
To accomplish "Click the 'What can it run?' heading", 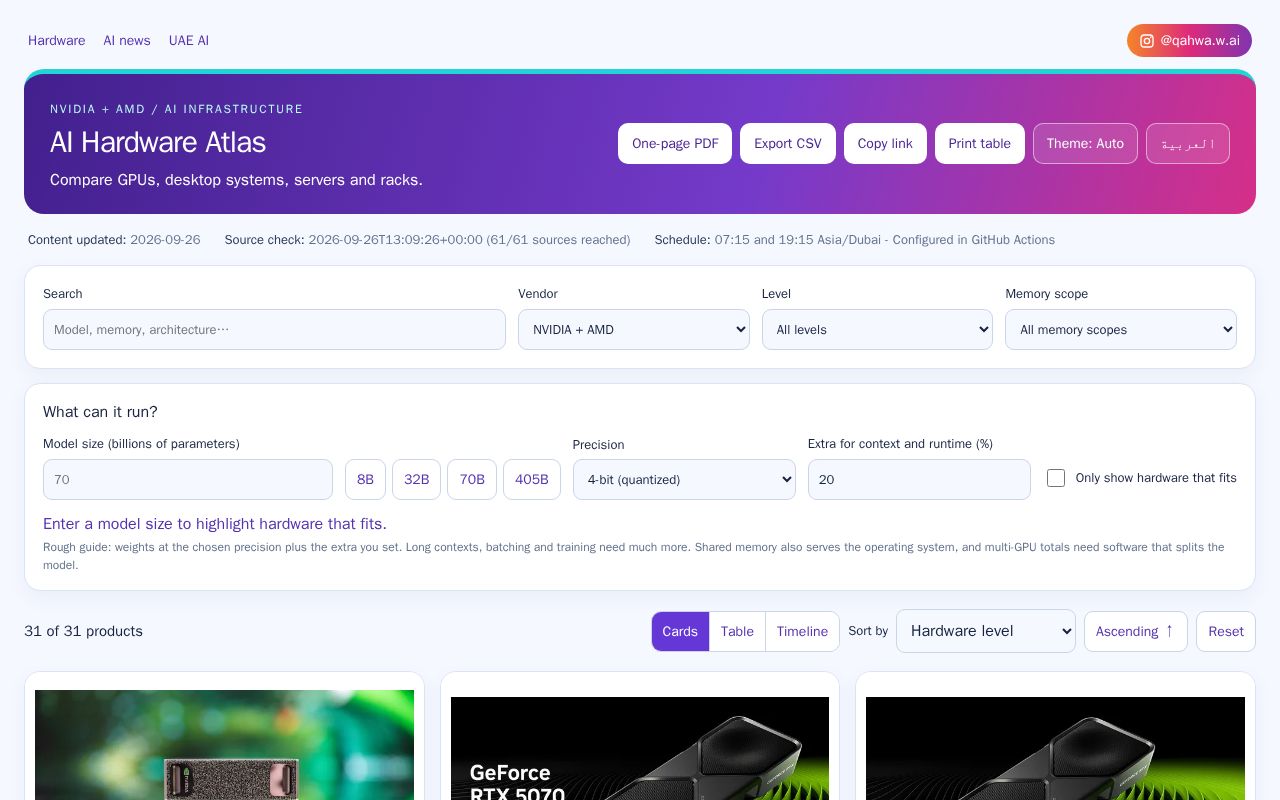I will click(100, 412).
